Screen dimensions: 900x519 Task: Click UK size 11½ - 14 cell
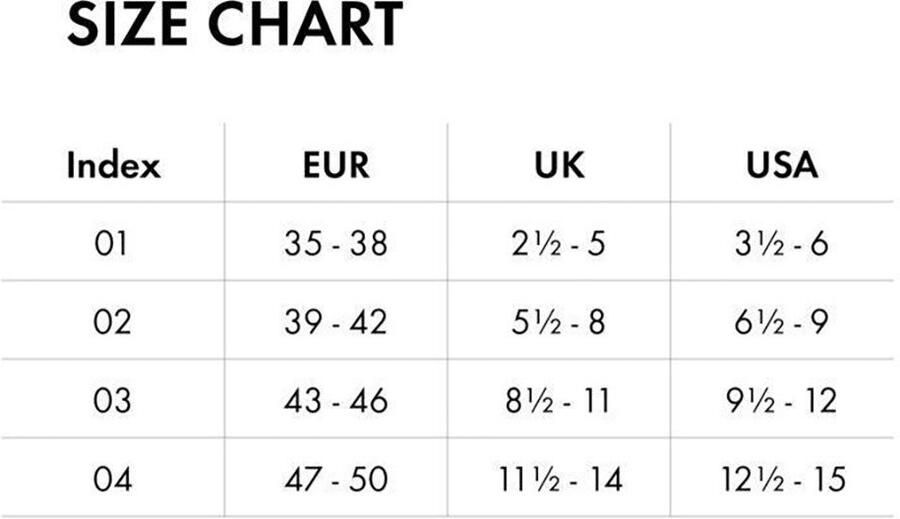(560, 479)
